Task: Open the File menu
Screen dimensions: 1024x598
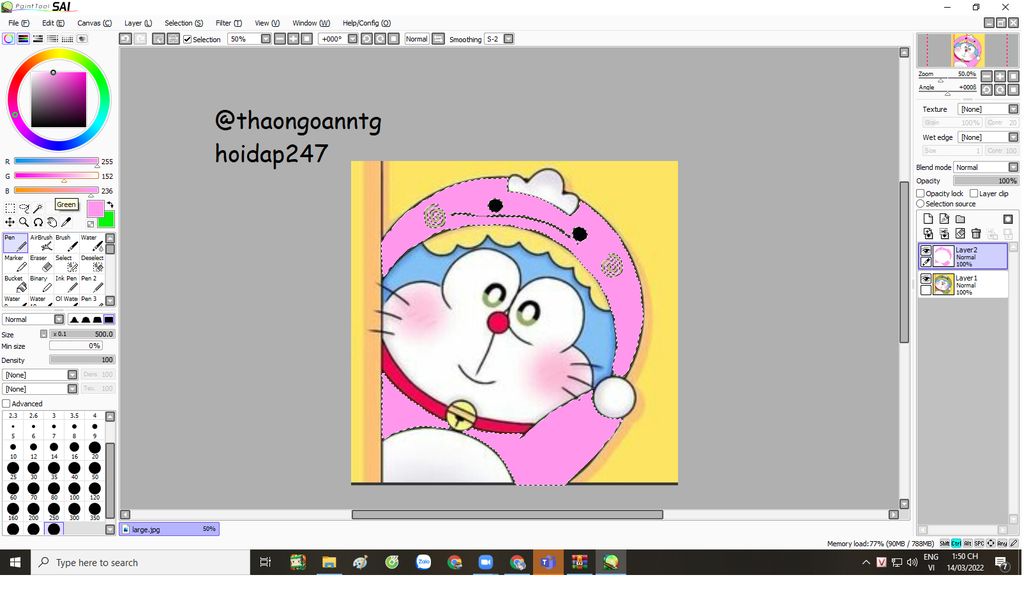Action: coord(18,23)
